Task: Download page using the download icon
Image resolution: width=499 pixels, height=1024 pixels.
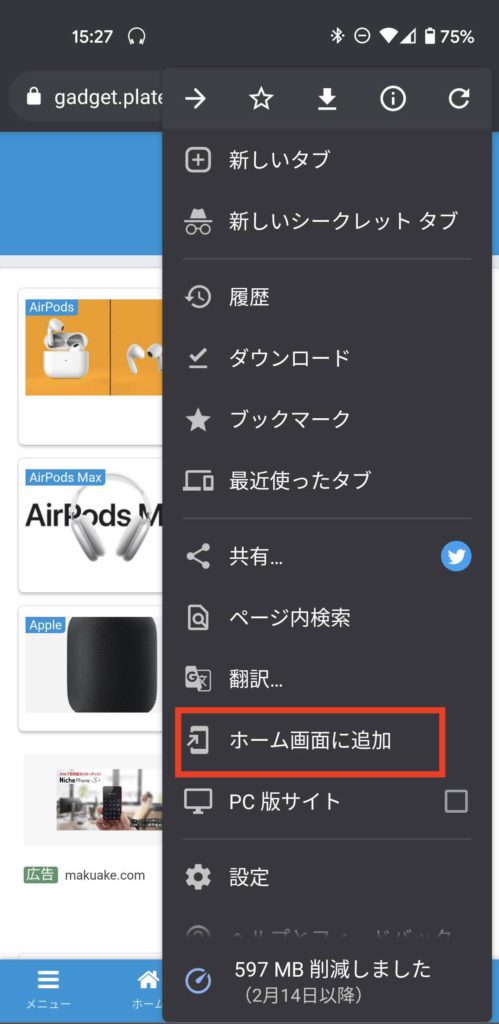Action: [327, 99]
